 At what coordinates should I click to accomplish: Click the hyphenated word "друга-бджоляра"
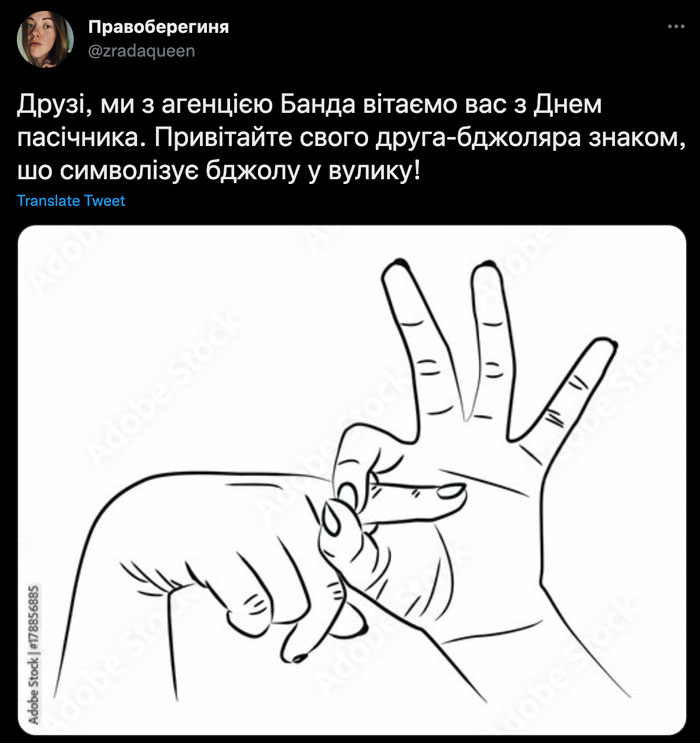coord(478,139)
